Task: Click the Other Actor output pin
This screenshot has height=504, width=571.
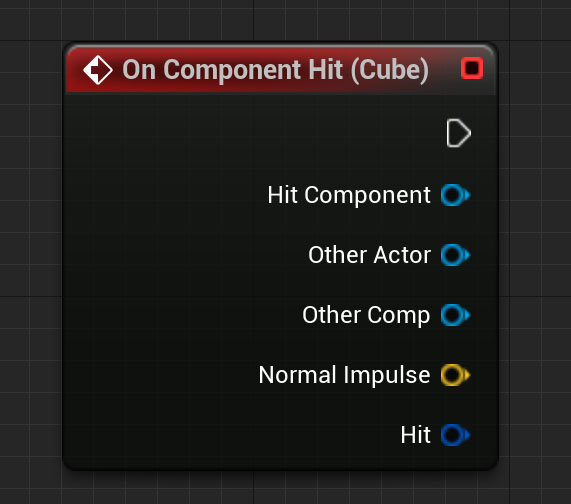Action: tap(455, 255)
